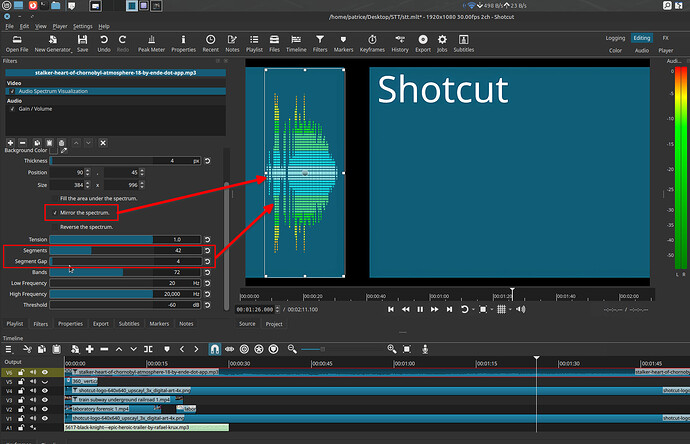Switch to the Color layout
The height and width of the screenshot is (444, 690).
tap(615, 50)
